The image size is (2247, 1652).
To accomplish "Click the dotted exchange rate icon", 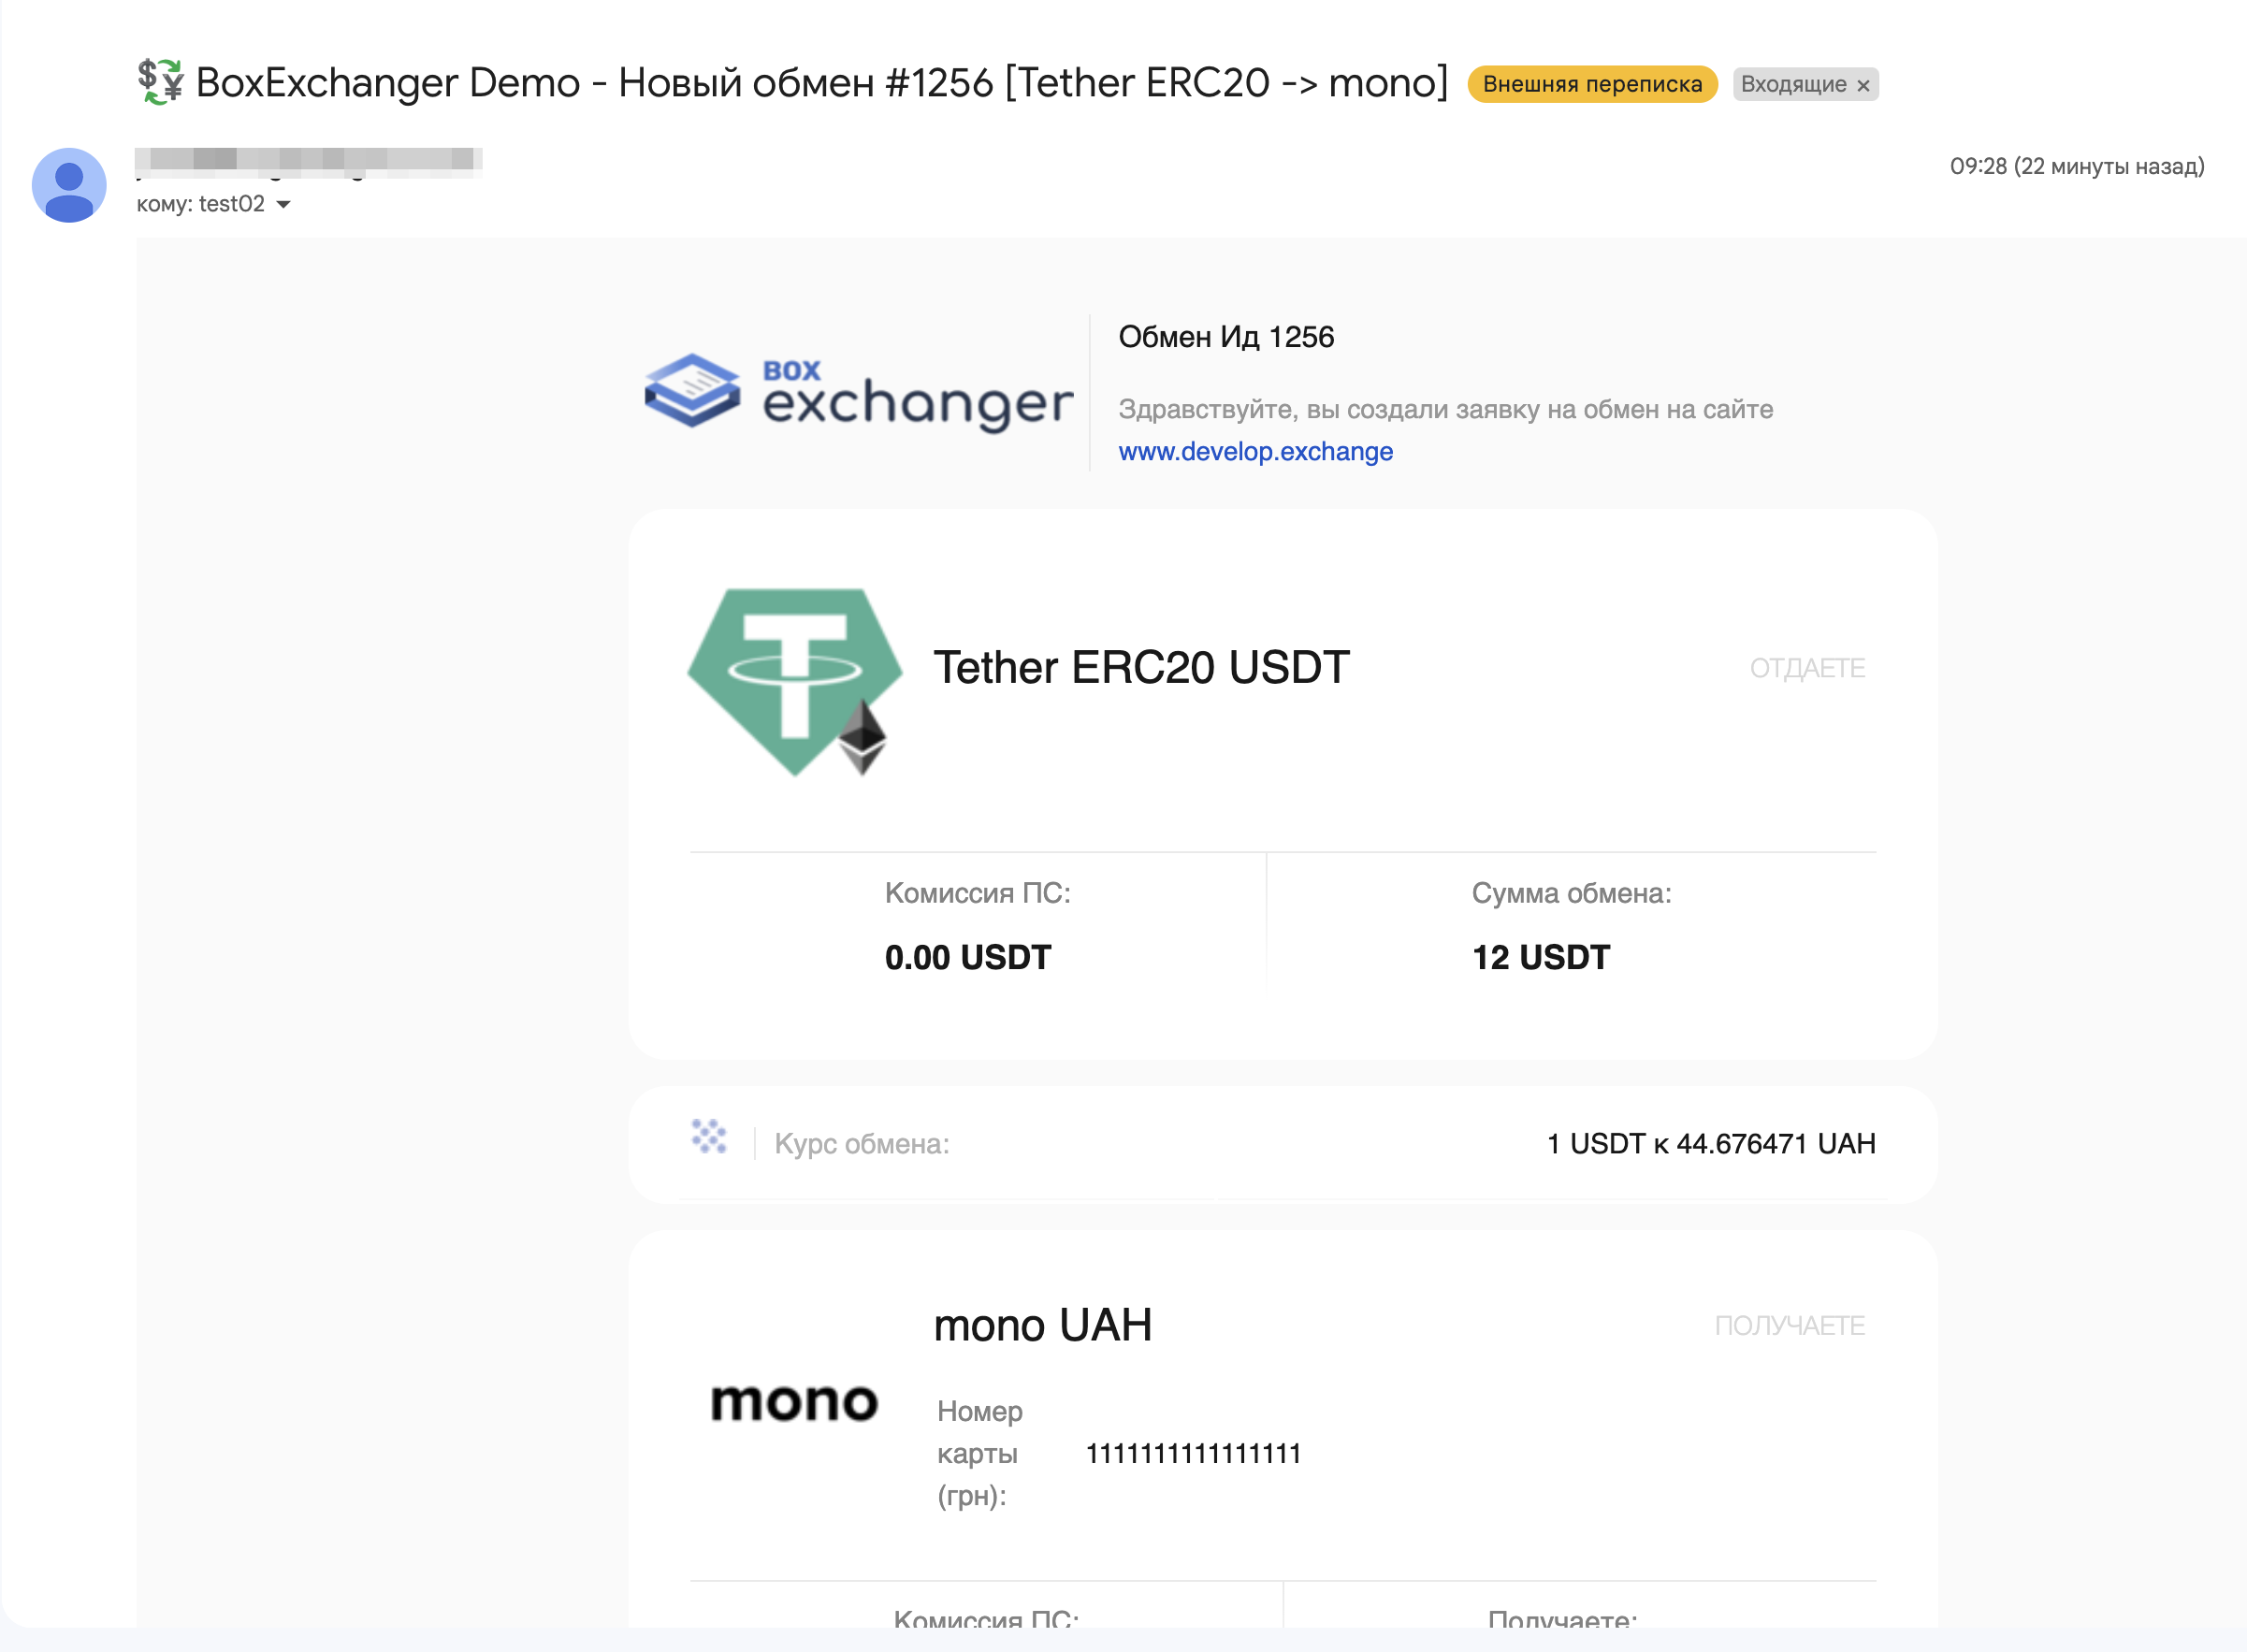I will coord(709,1137).
